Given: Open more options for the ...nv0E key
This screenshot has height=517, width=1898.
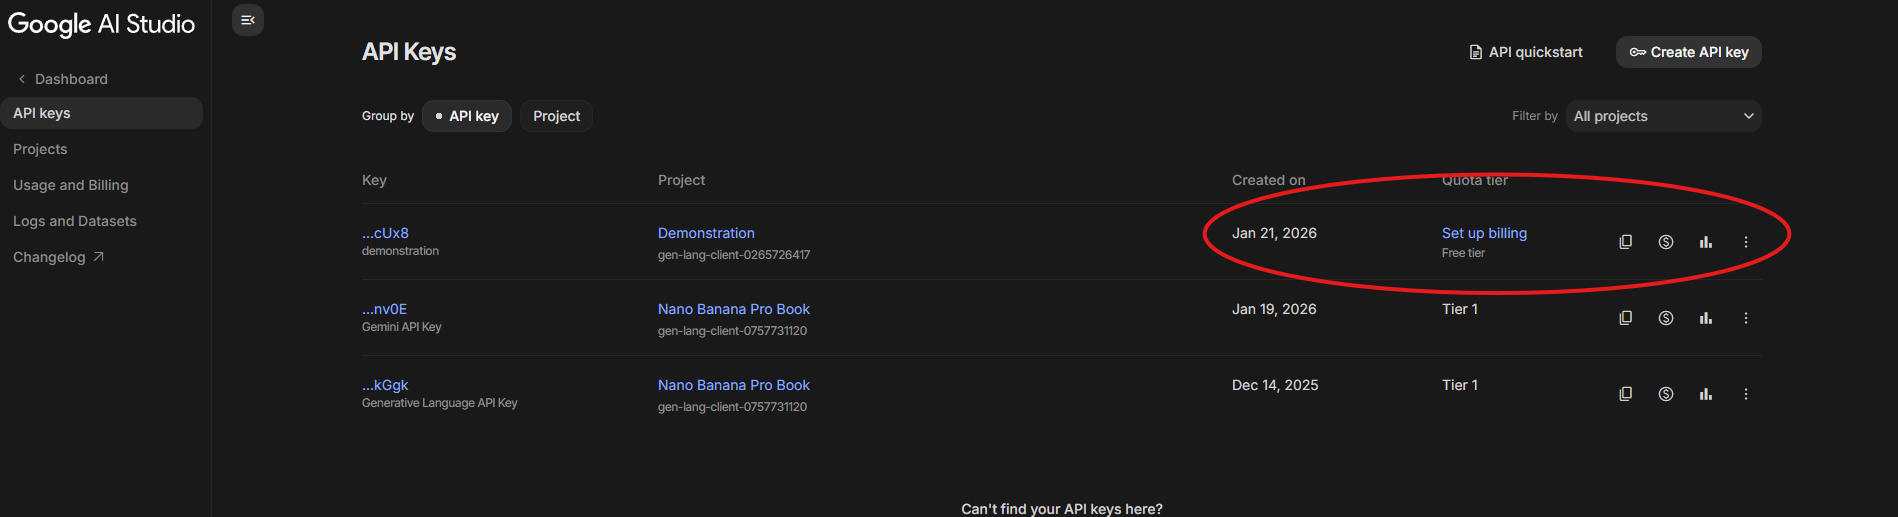Looking at the screenshot, I should [1746, 318].
